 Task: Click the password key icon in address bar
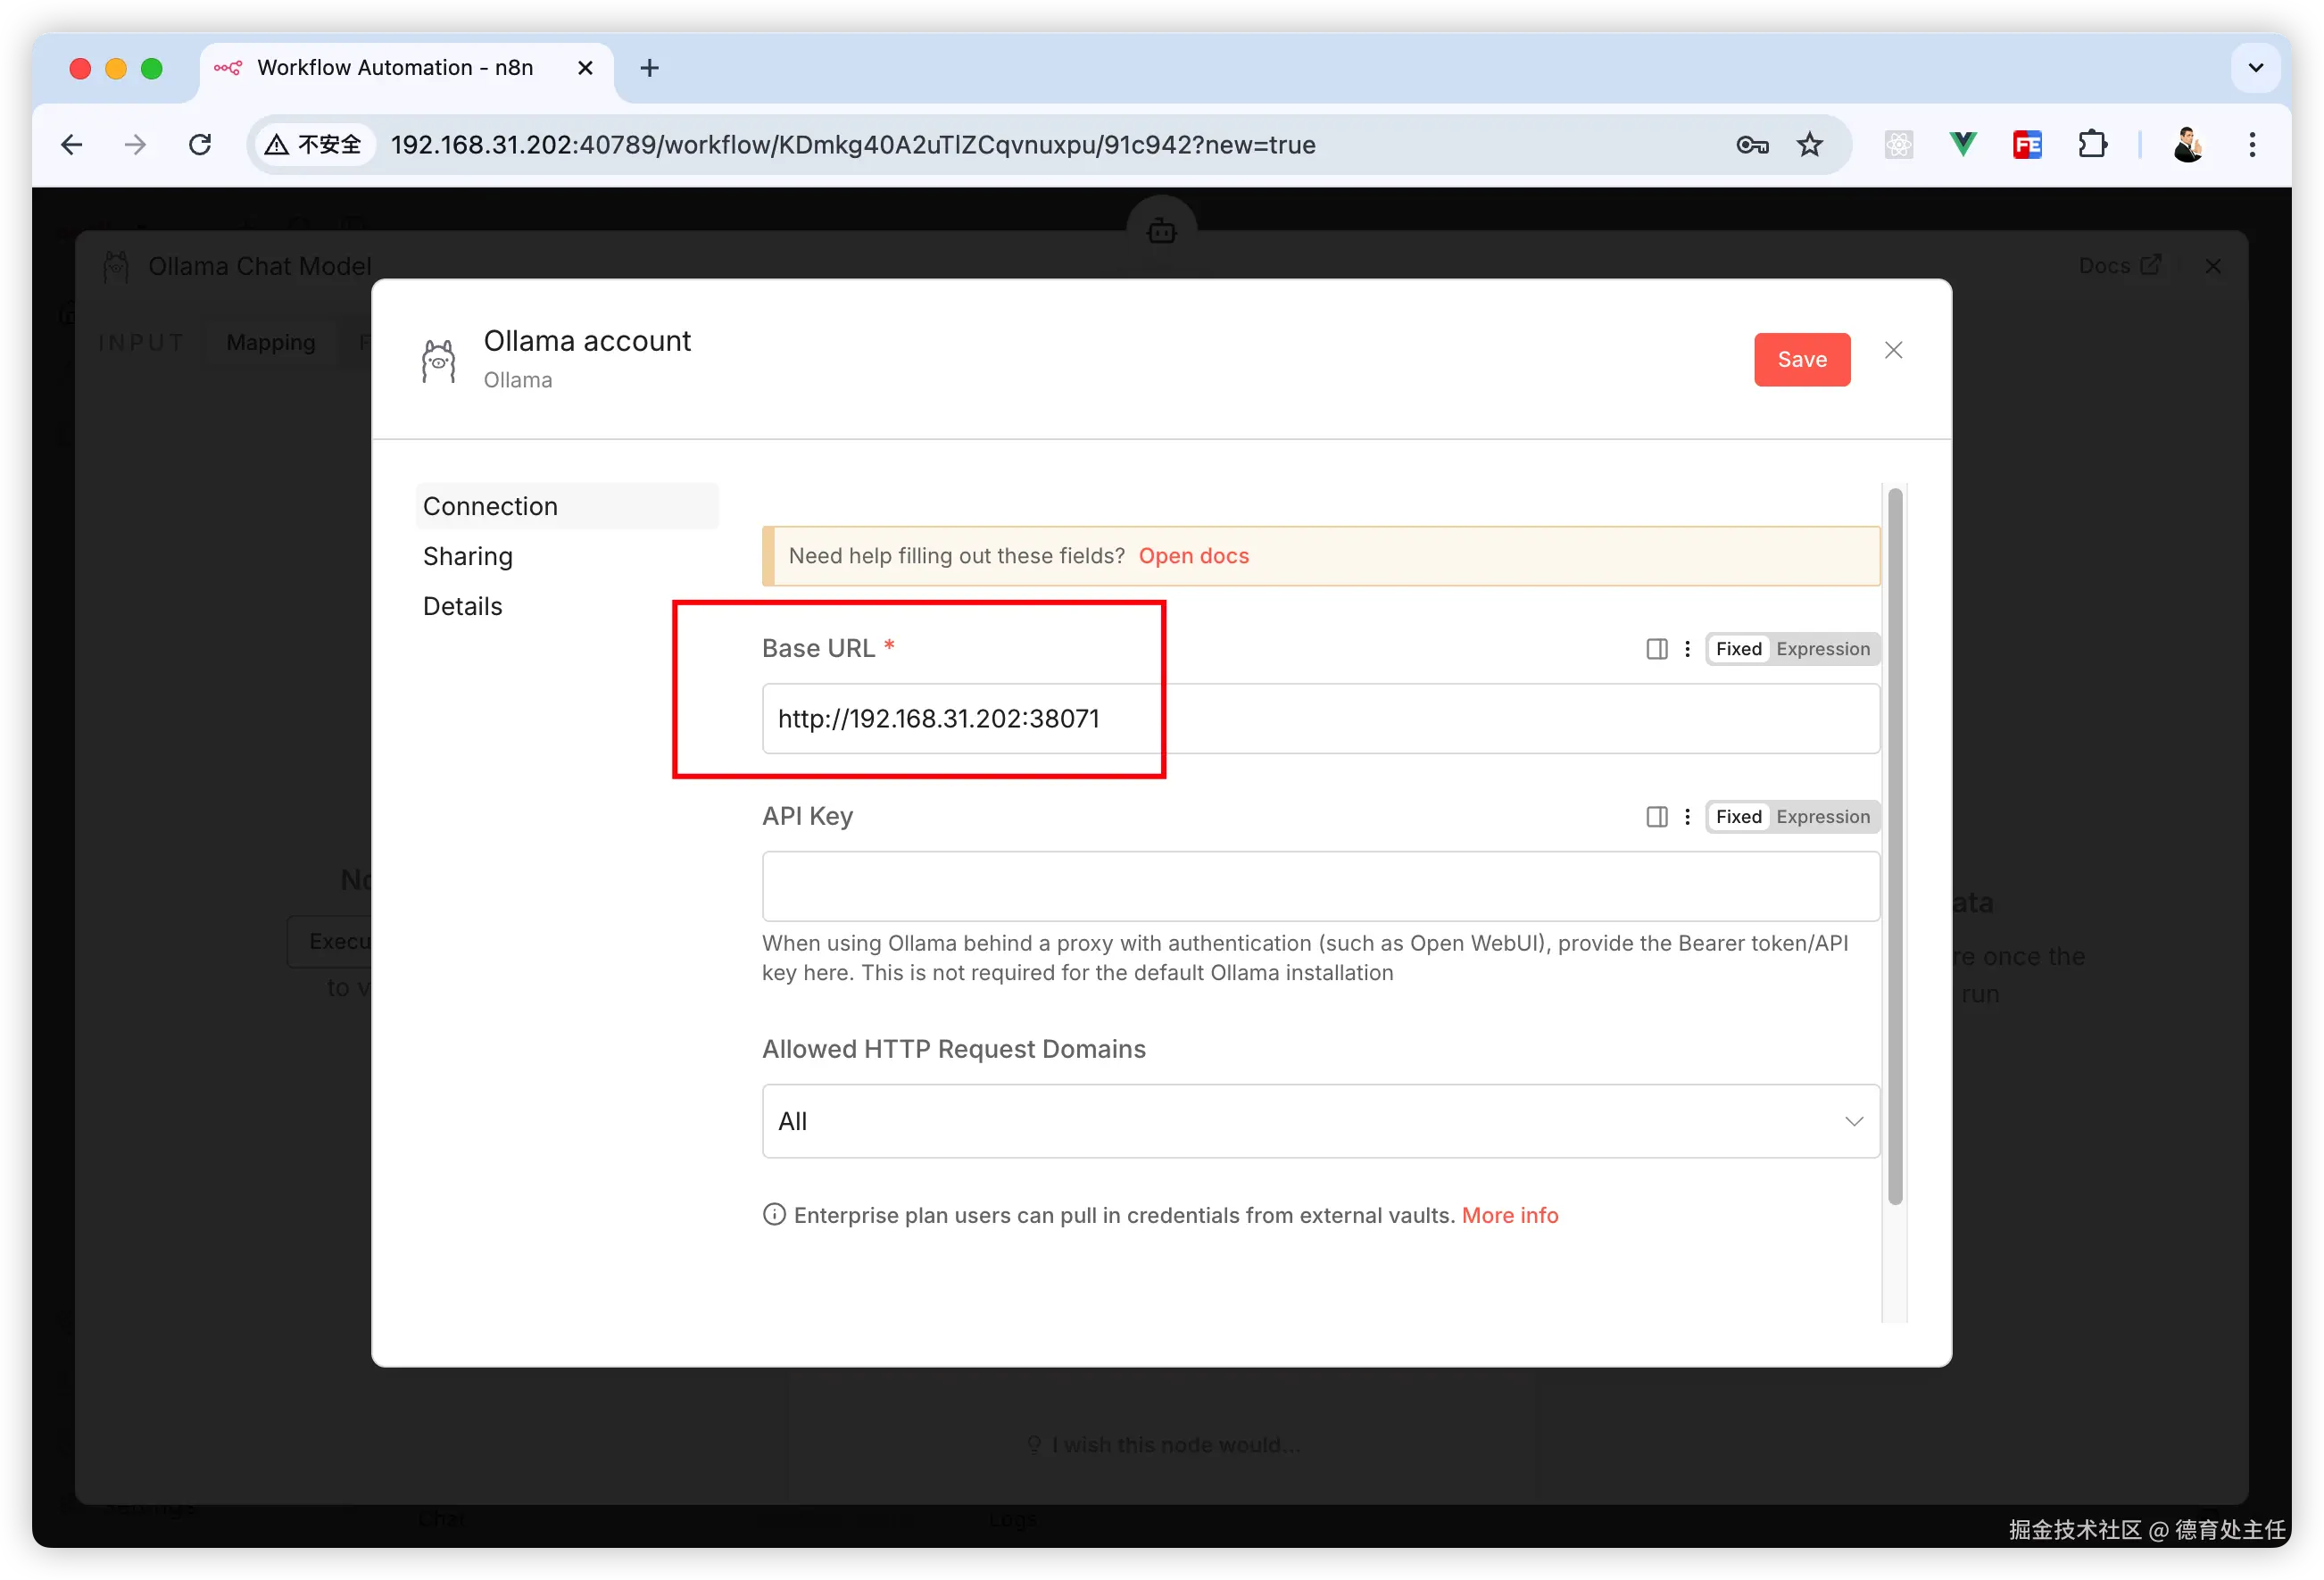[1752, 145]
